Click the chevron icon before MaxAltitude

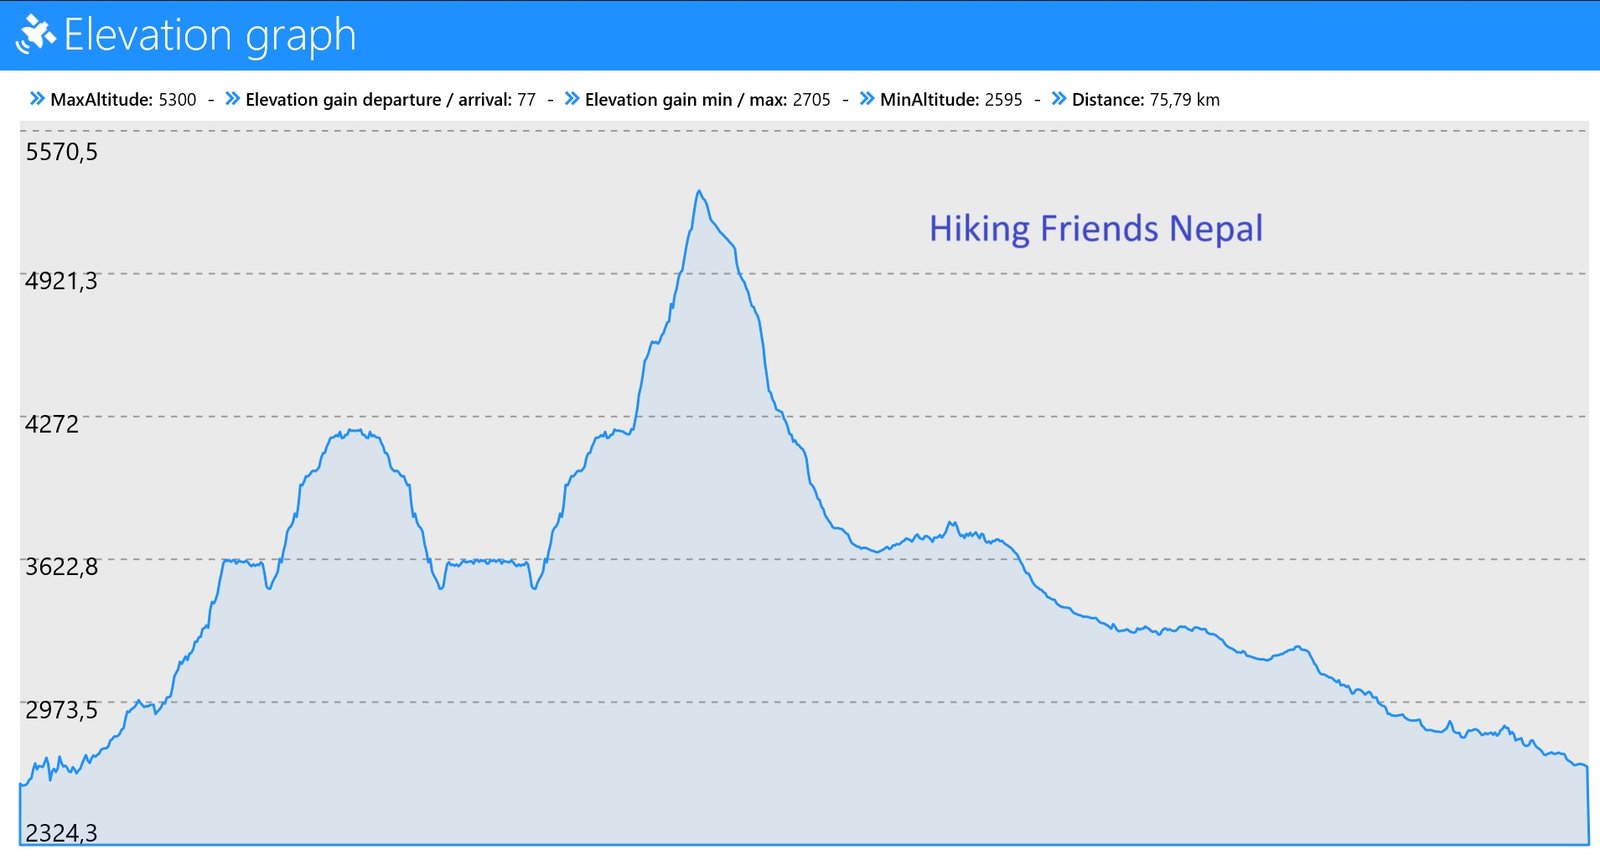coord(37,99)
